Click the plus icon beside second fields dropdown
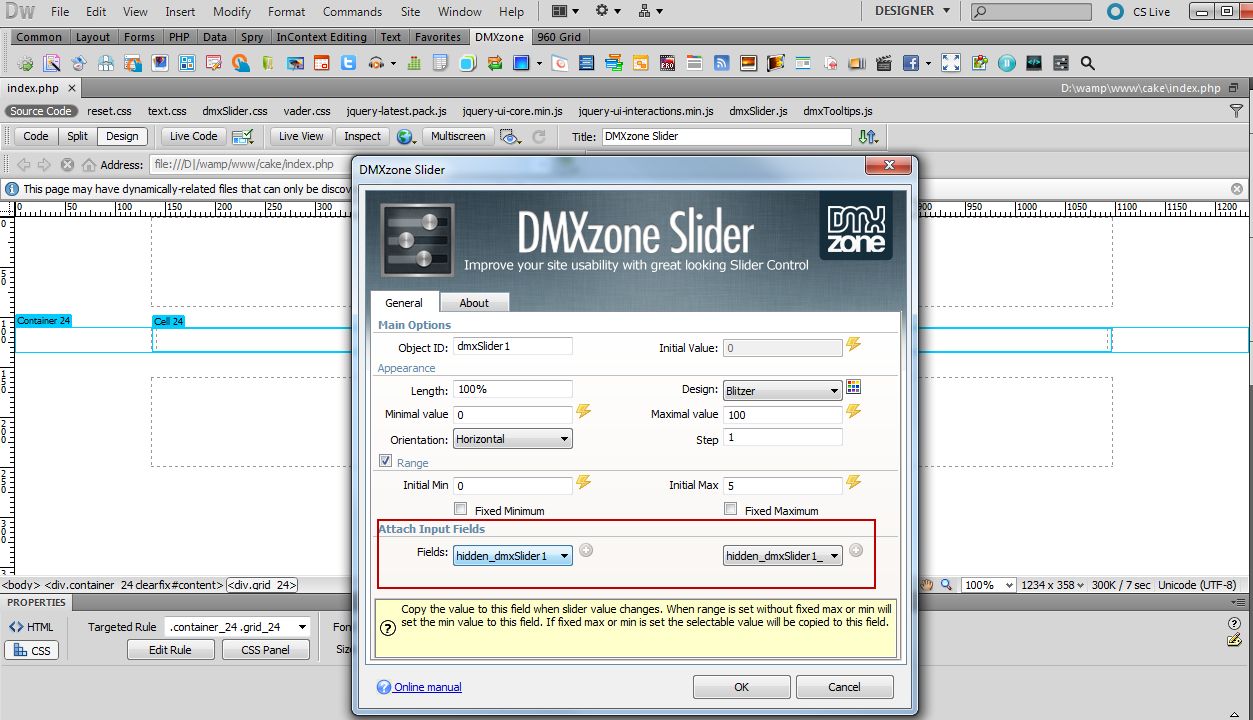 [856, 550]
